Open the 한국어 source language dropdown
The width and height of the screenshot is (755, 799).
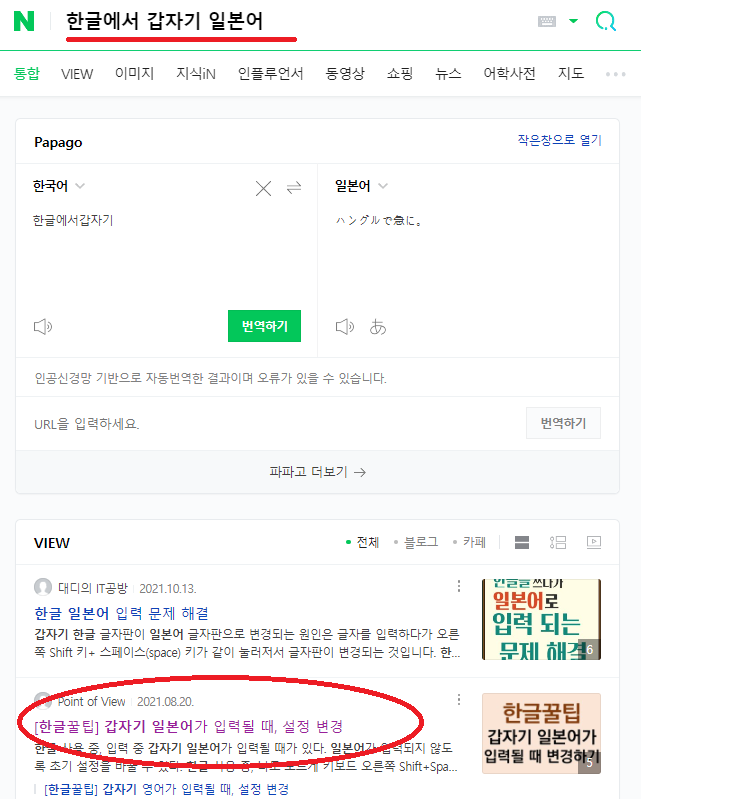[59, 186]
